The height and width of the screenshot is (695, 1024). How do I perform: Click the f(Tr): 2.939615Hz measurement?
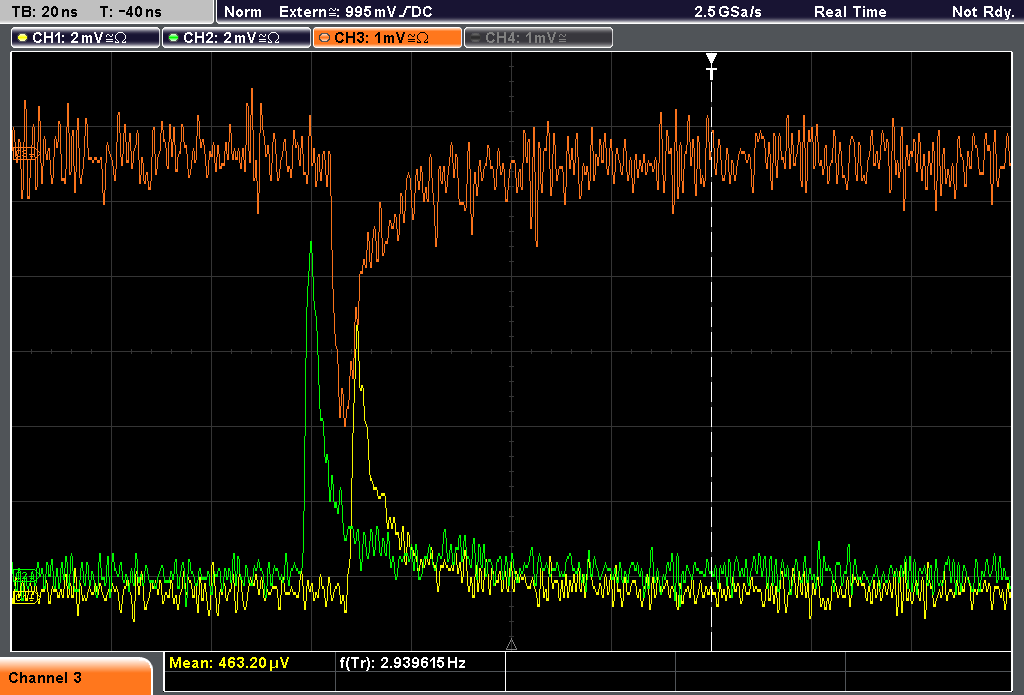click(x=402, y=663)
